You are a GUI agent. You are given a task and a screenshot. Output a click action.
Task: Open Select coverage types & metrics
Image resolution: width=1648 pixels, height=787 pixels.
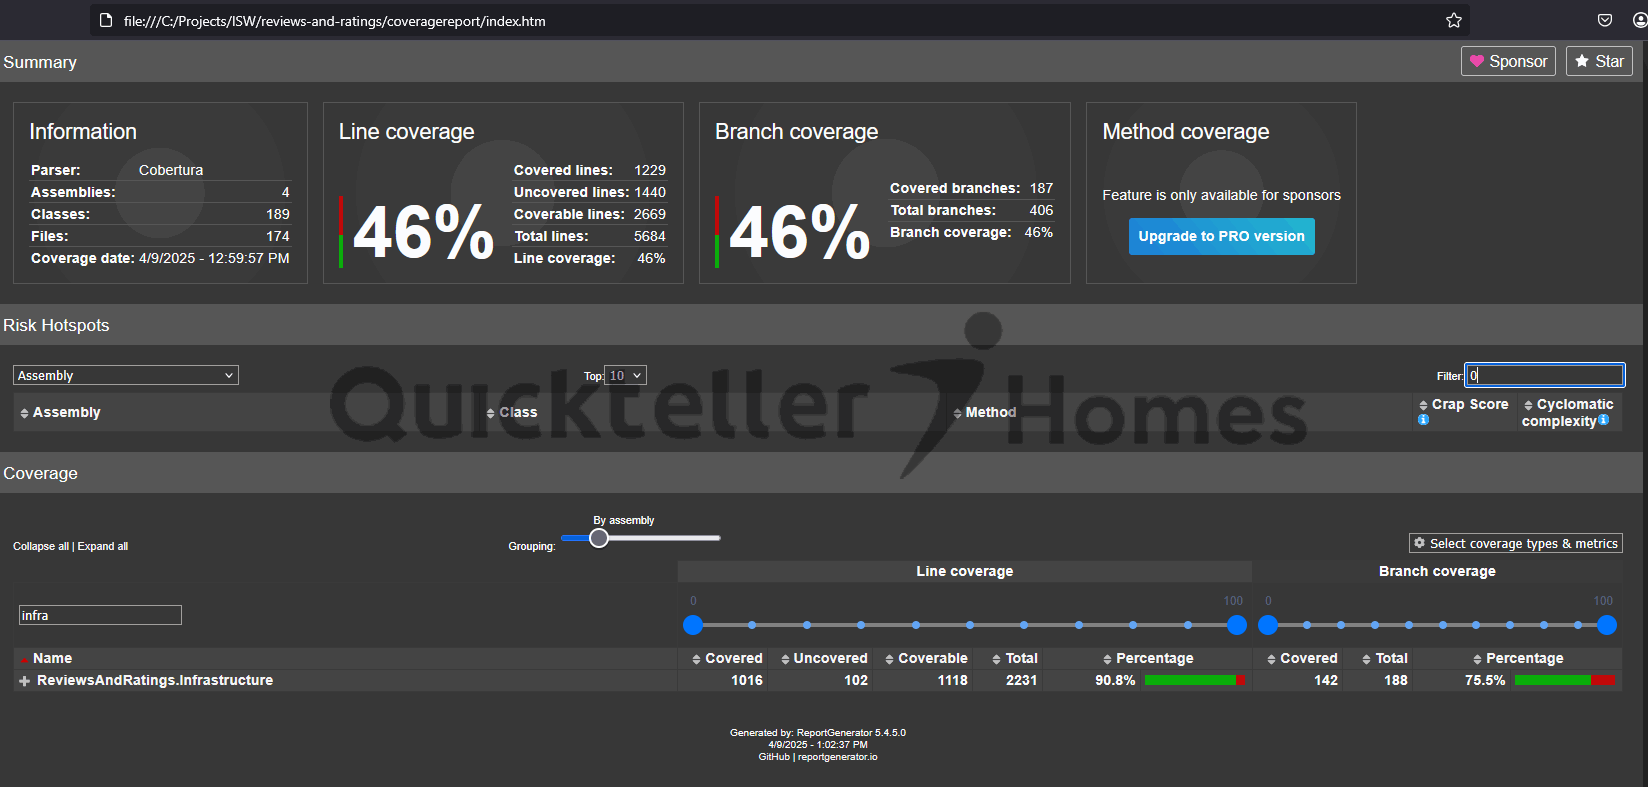[x=1515, y=543]
